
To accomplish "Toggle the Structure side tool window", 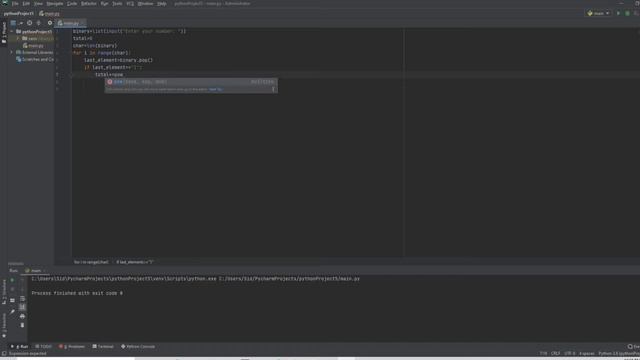I will (4, 292).
